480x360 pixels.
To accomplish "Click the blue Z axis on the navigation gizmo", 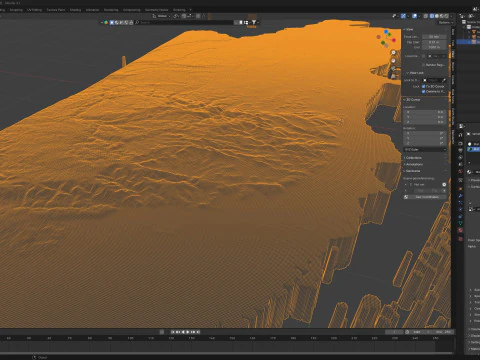I will pos(386,32).
